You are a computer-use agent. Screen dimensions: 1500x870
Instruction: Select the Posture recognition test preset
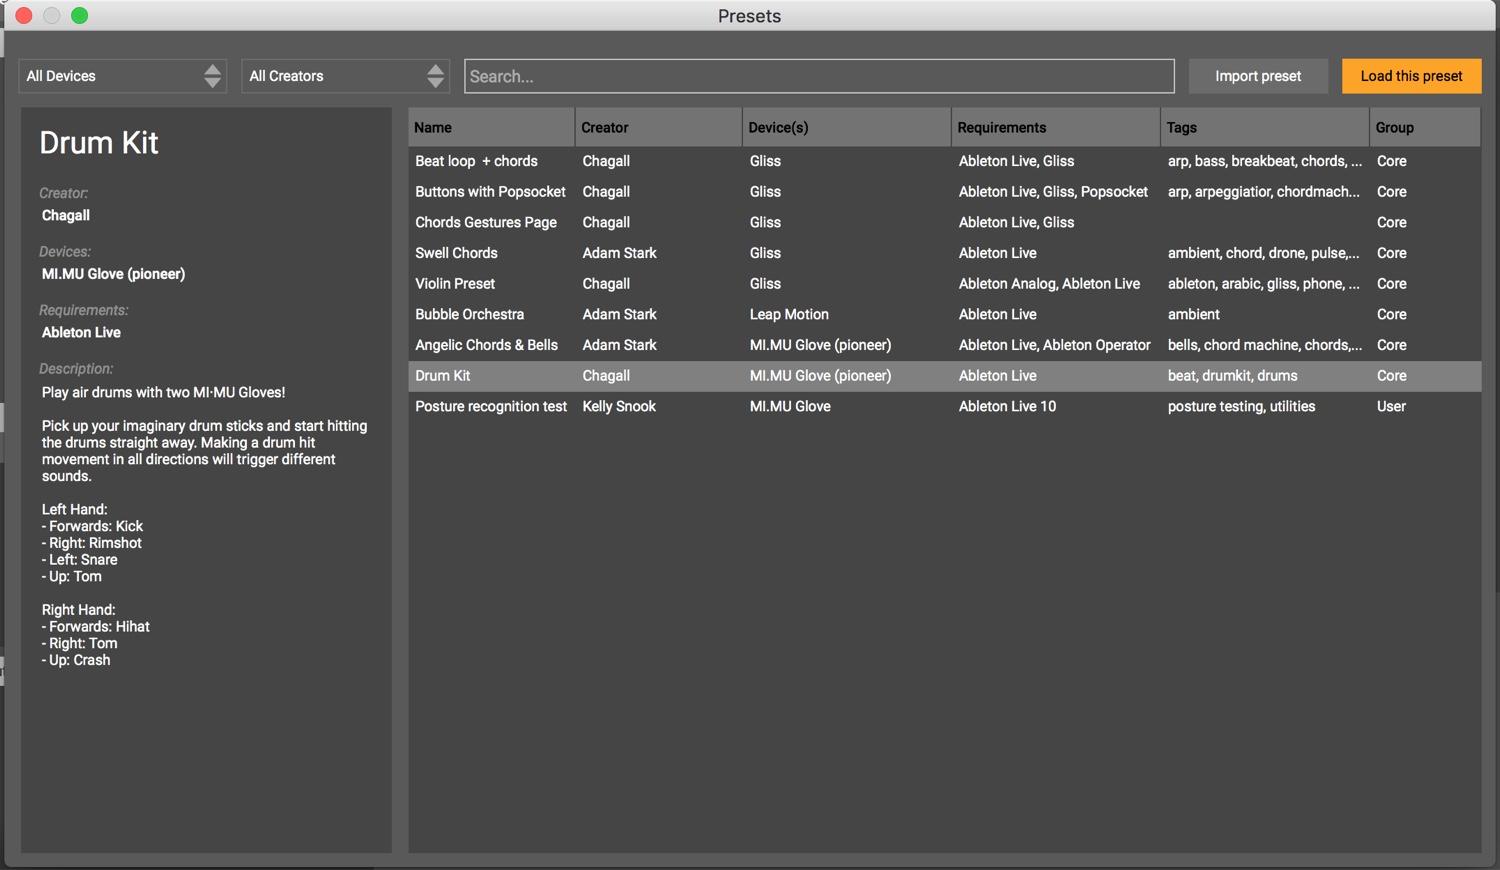944,406
